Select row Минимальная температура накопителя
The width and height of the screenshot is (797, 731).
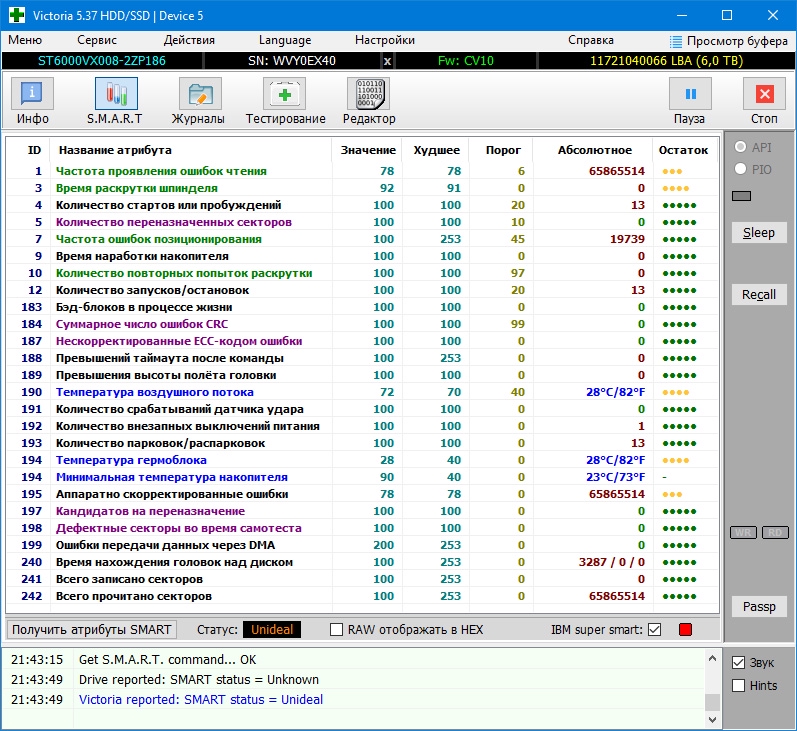(362, 477)
